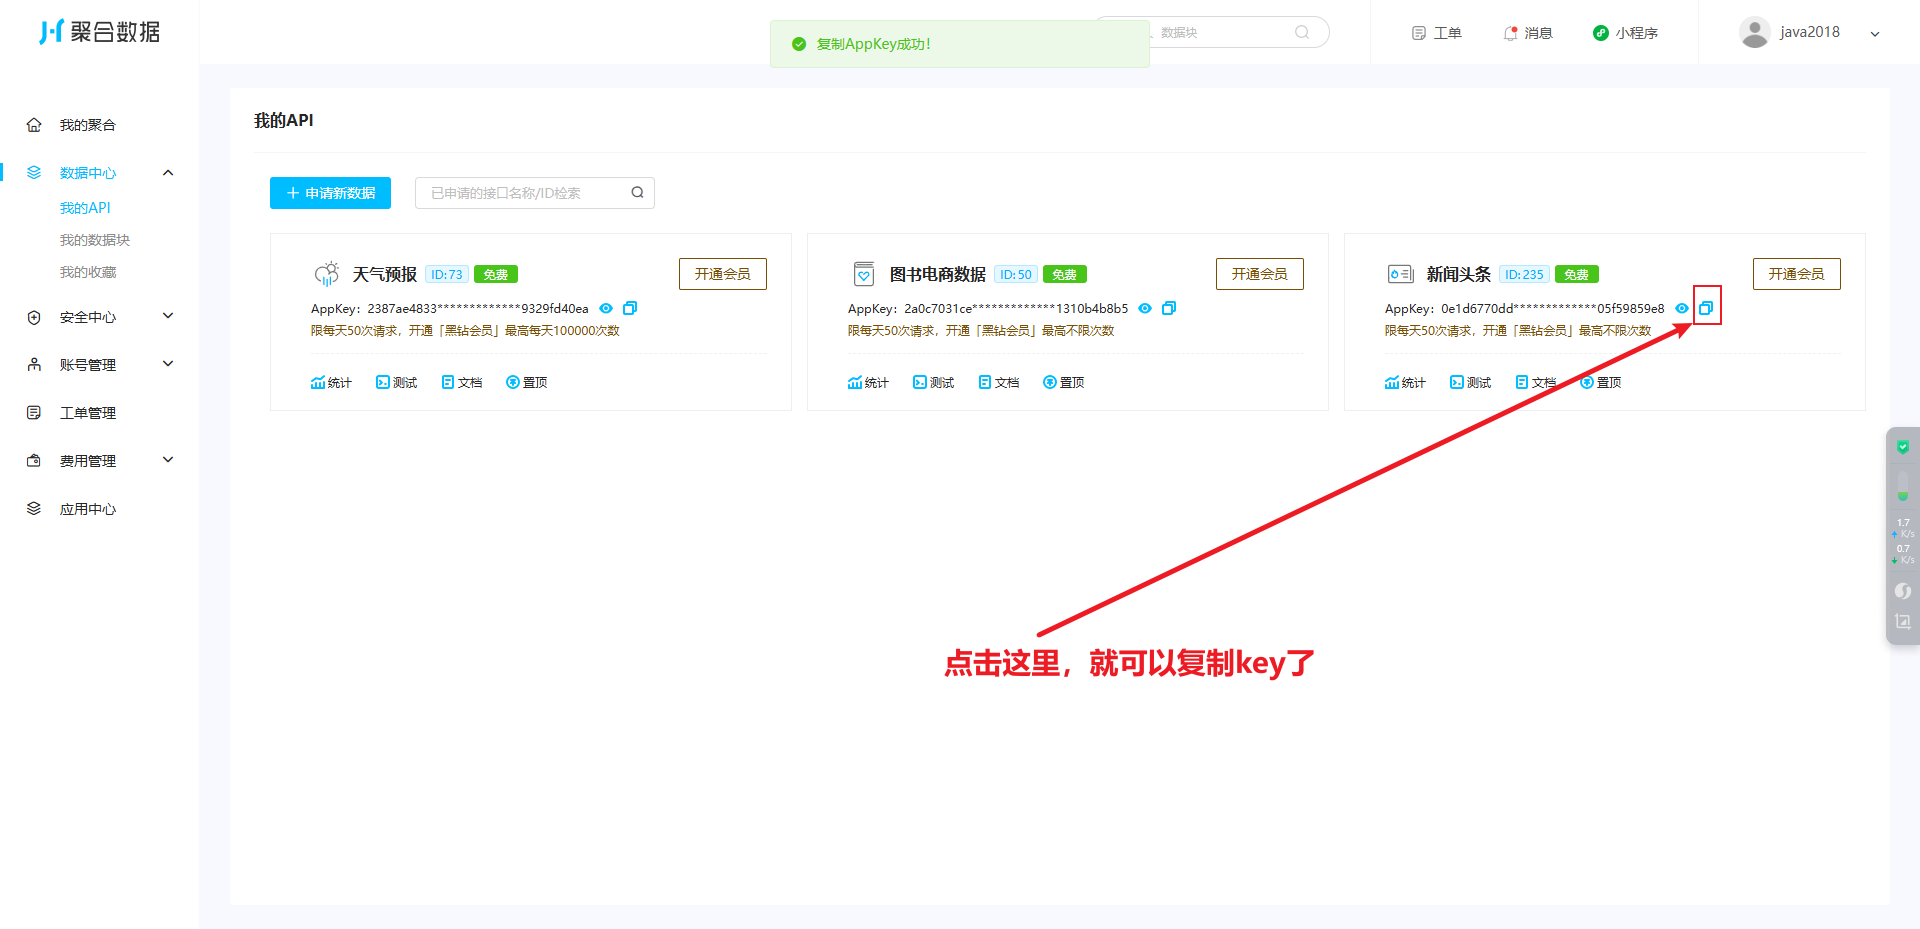Click 开通会员 on 新闻头条 card
The width and height of the screenshot is (1920, 929).
(1797, 274)
